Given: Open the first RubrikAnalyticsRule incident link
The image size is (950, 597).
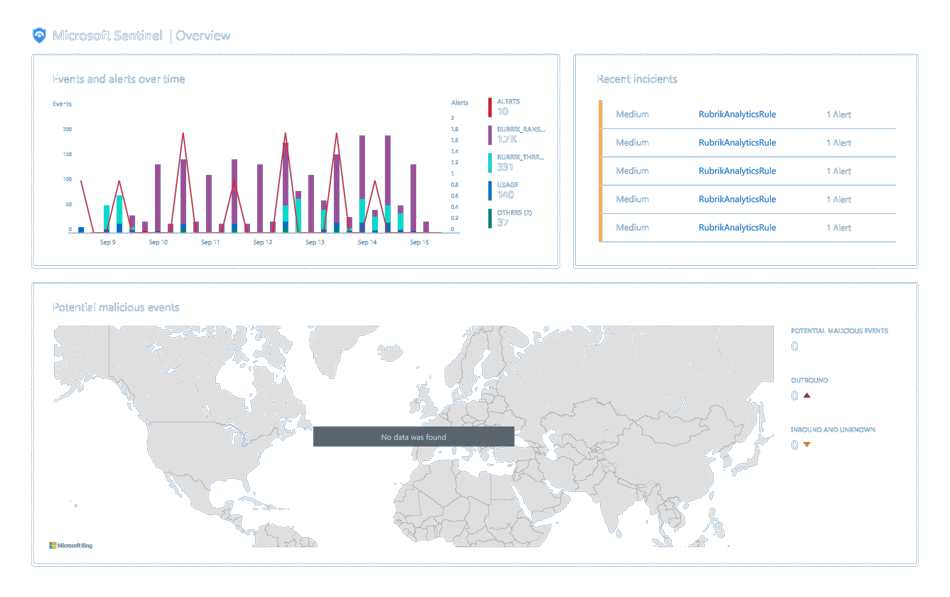Looking at the screenshot, I should coord(737,114).
